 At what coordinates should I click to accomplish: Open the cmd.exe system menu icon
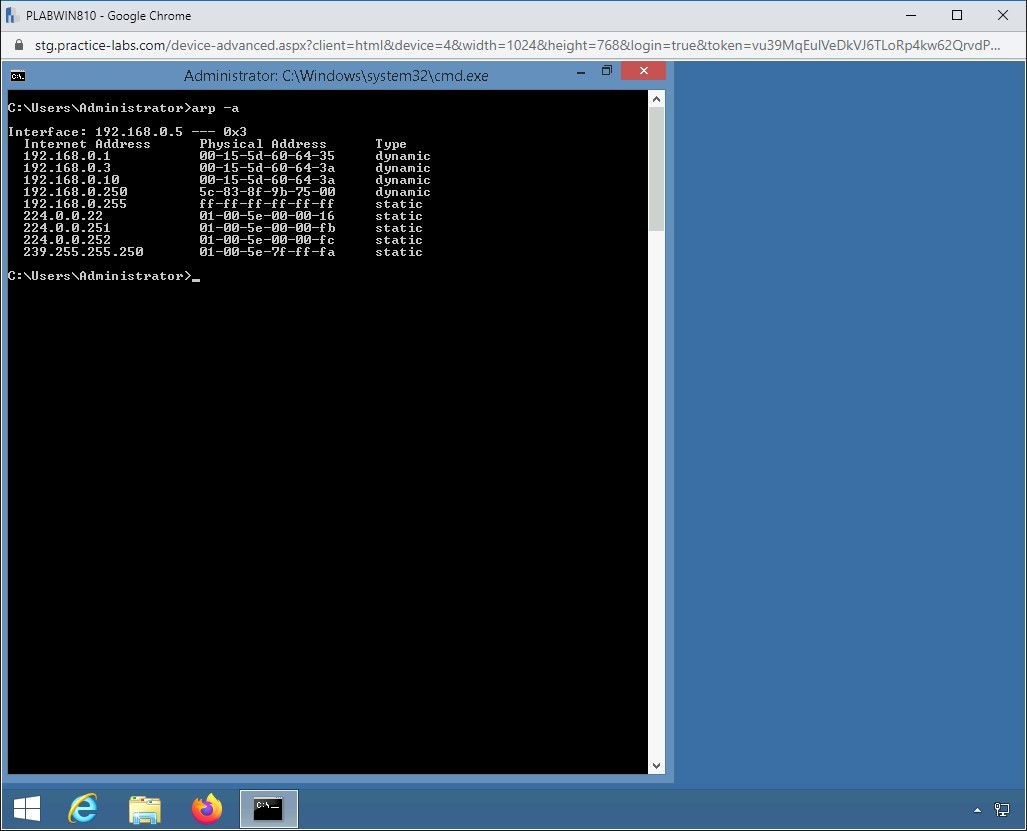(x=16, y=75)
